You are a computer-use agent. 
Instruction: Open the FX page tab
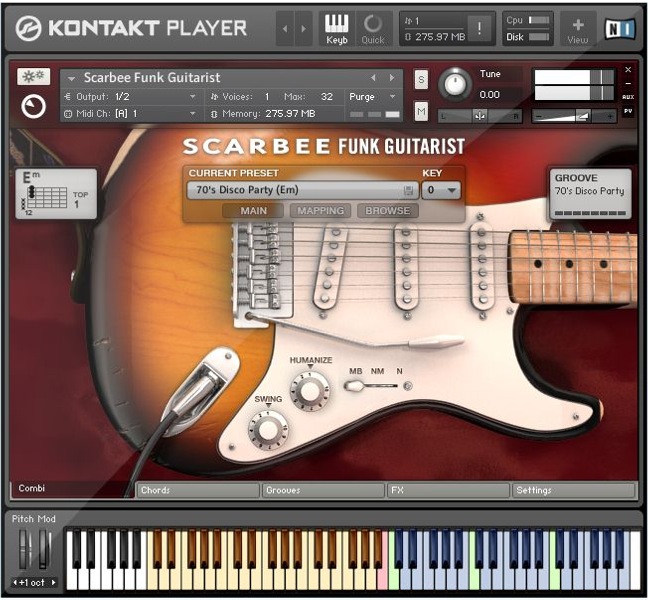[448, 490]
